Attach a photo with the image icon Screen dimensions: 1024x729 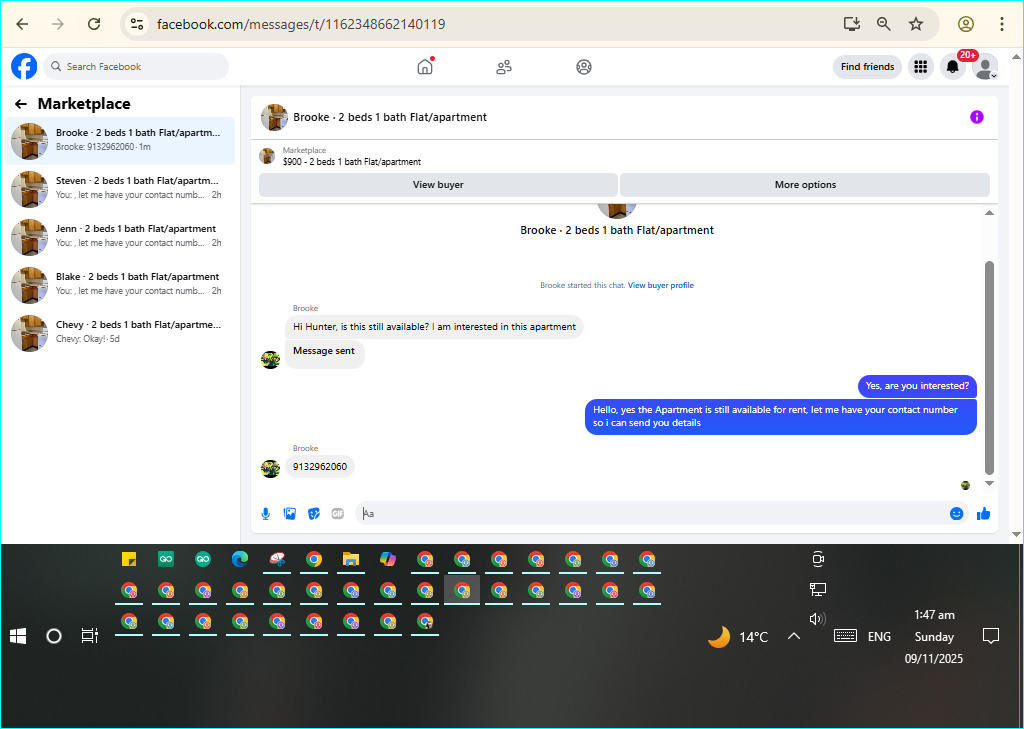(x=290, y=514)
